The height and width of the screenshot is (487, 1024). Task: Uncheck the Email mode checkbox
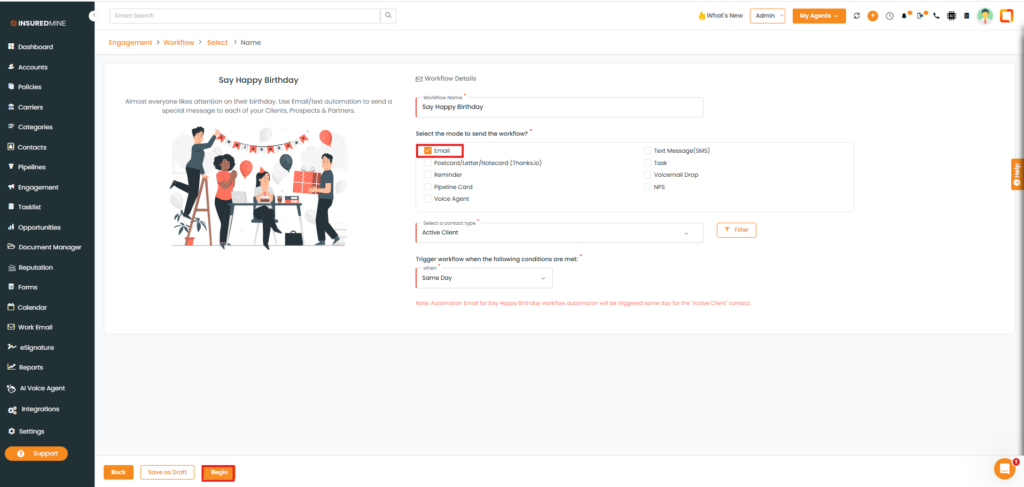[428, 151]
